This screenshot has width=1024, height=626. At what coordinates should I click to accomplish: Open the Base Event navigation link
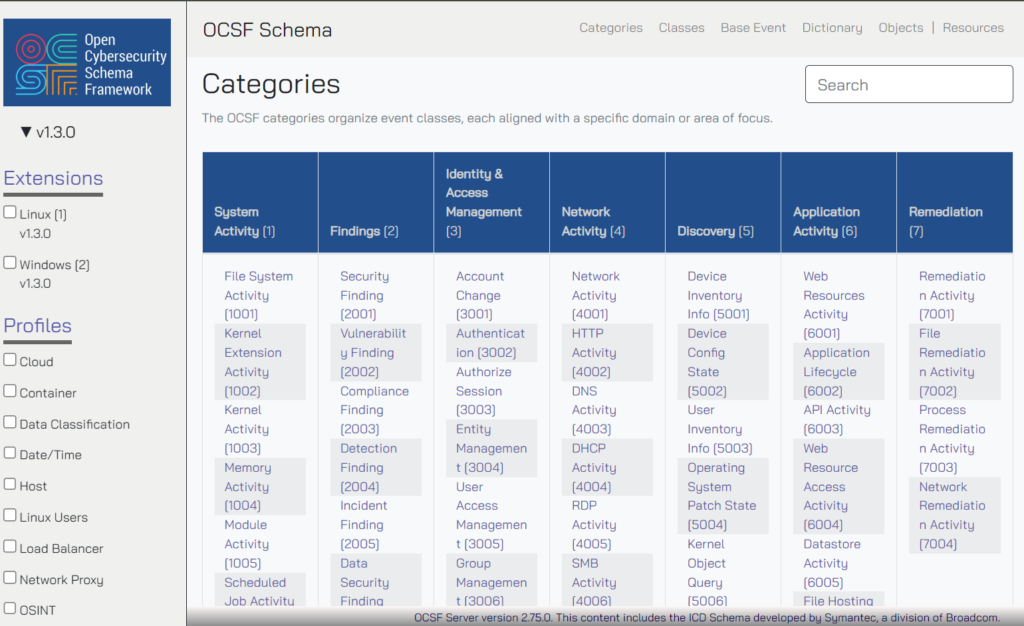[753, 28]
